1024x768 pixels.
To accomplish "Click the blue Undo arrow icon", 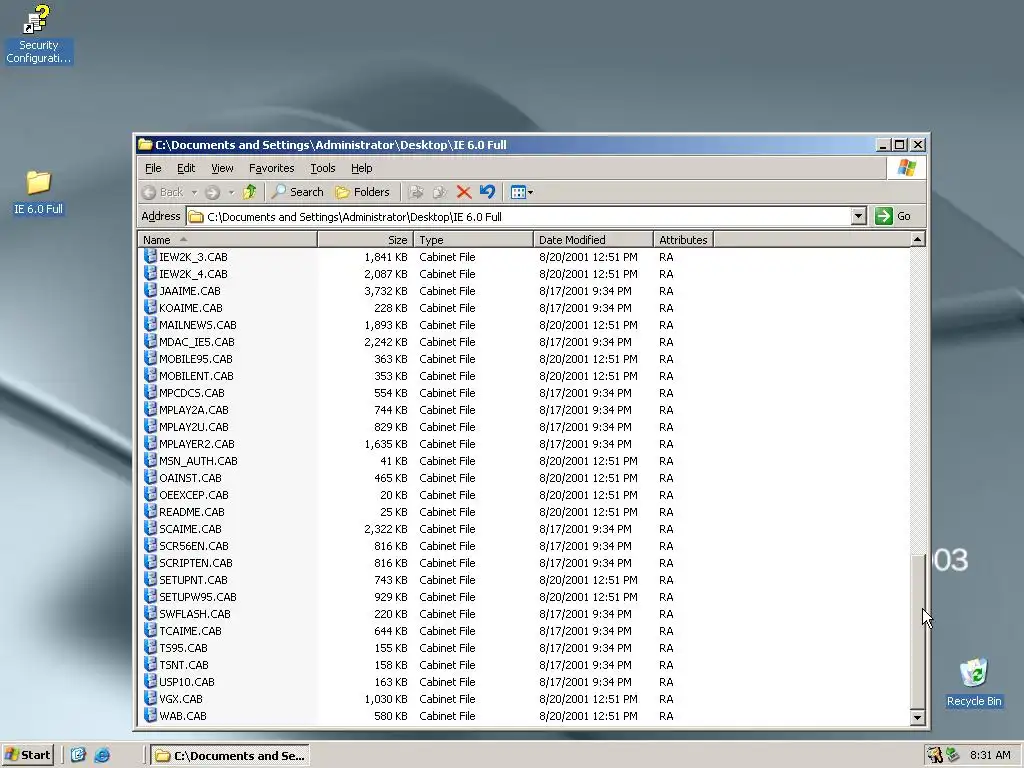I will [487, 192].
